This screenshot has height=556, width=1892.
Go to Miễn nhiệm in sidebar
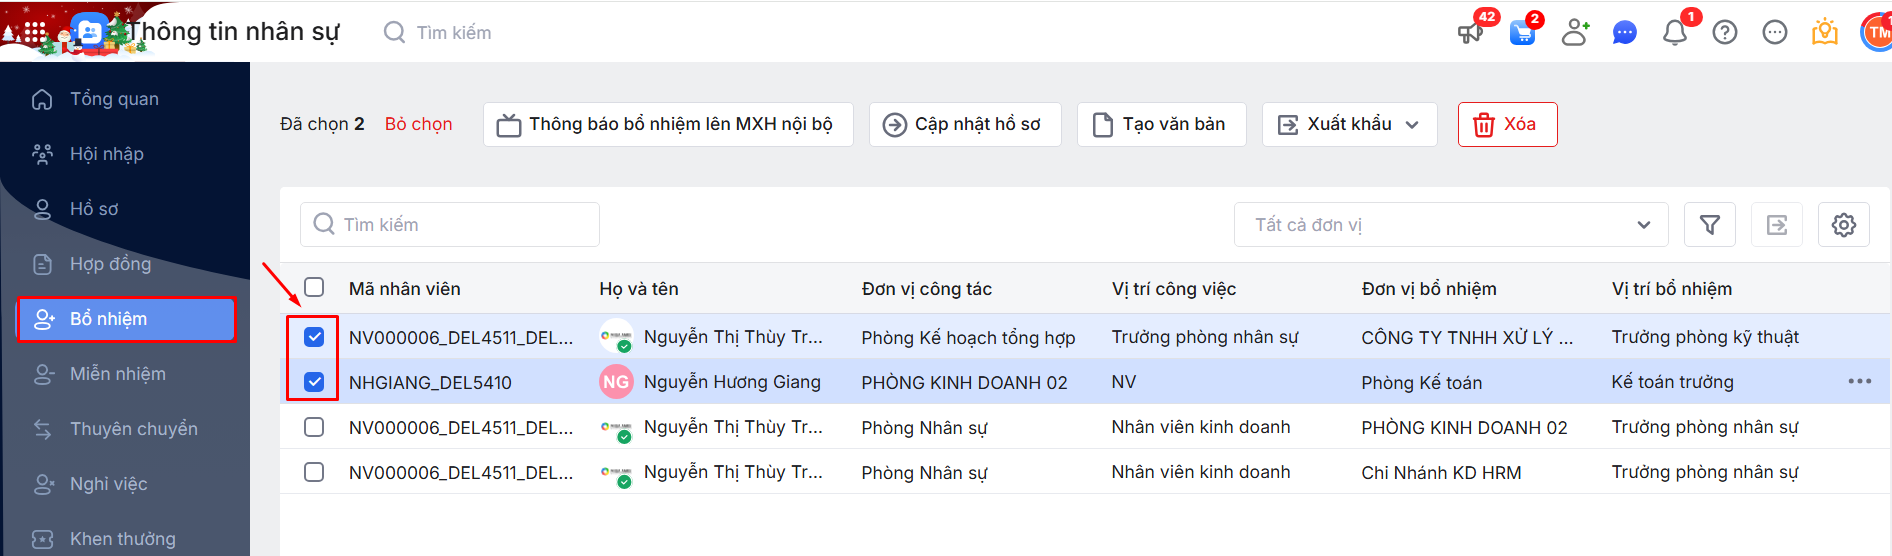pos(117,374)
